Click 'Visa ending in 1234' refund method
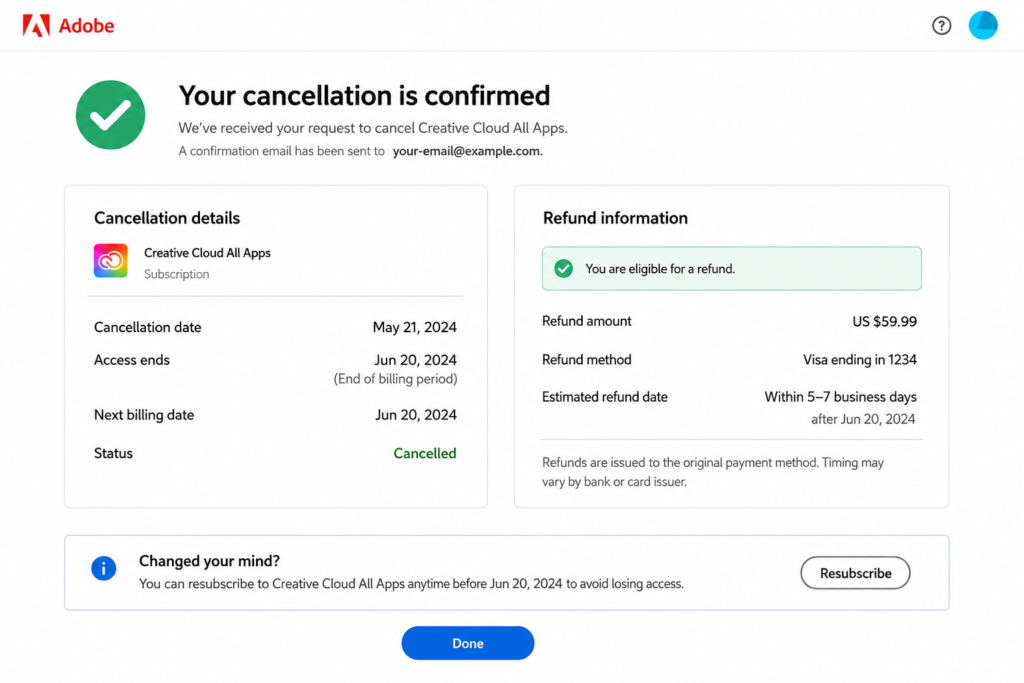Screen dimensions: 1024x683 tap(859, 360)
